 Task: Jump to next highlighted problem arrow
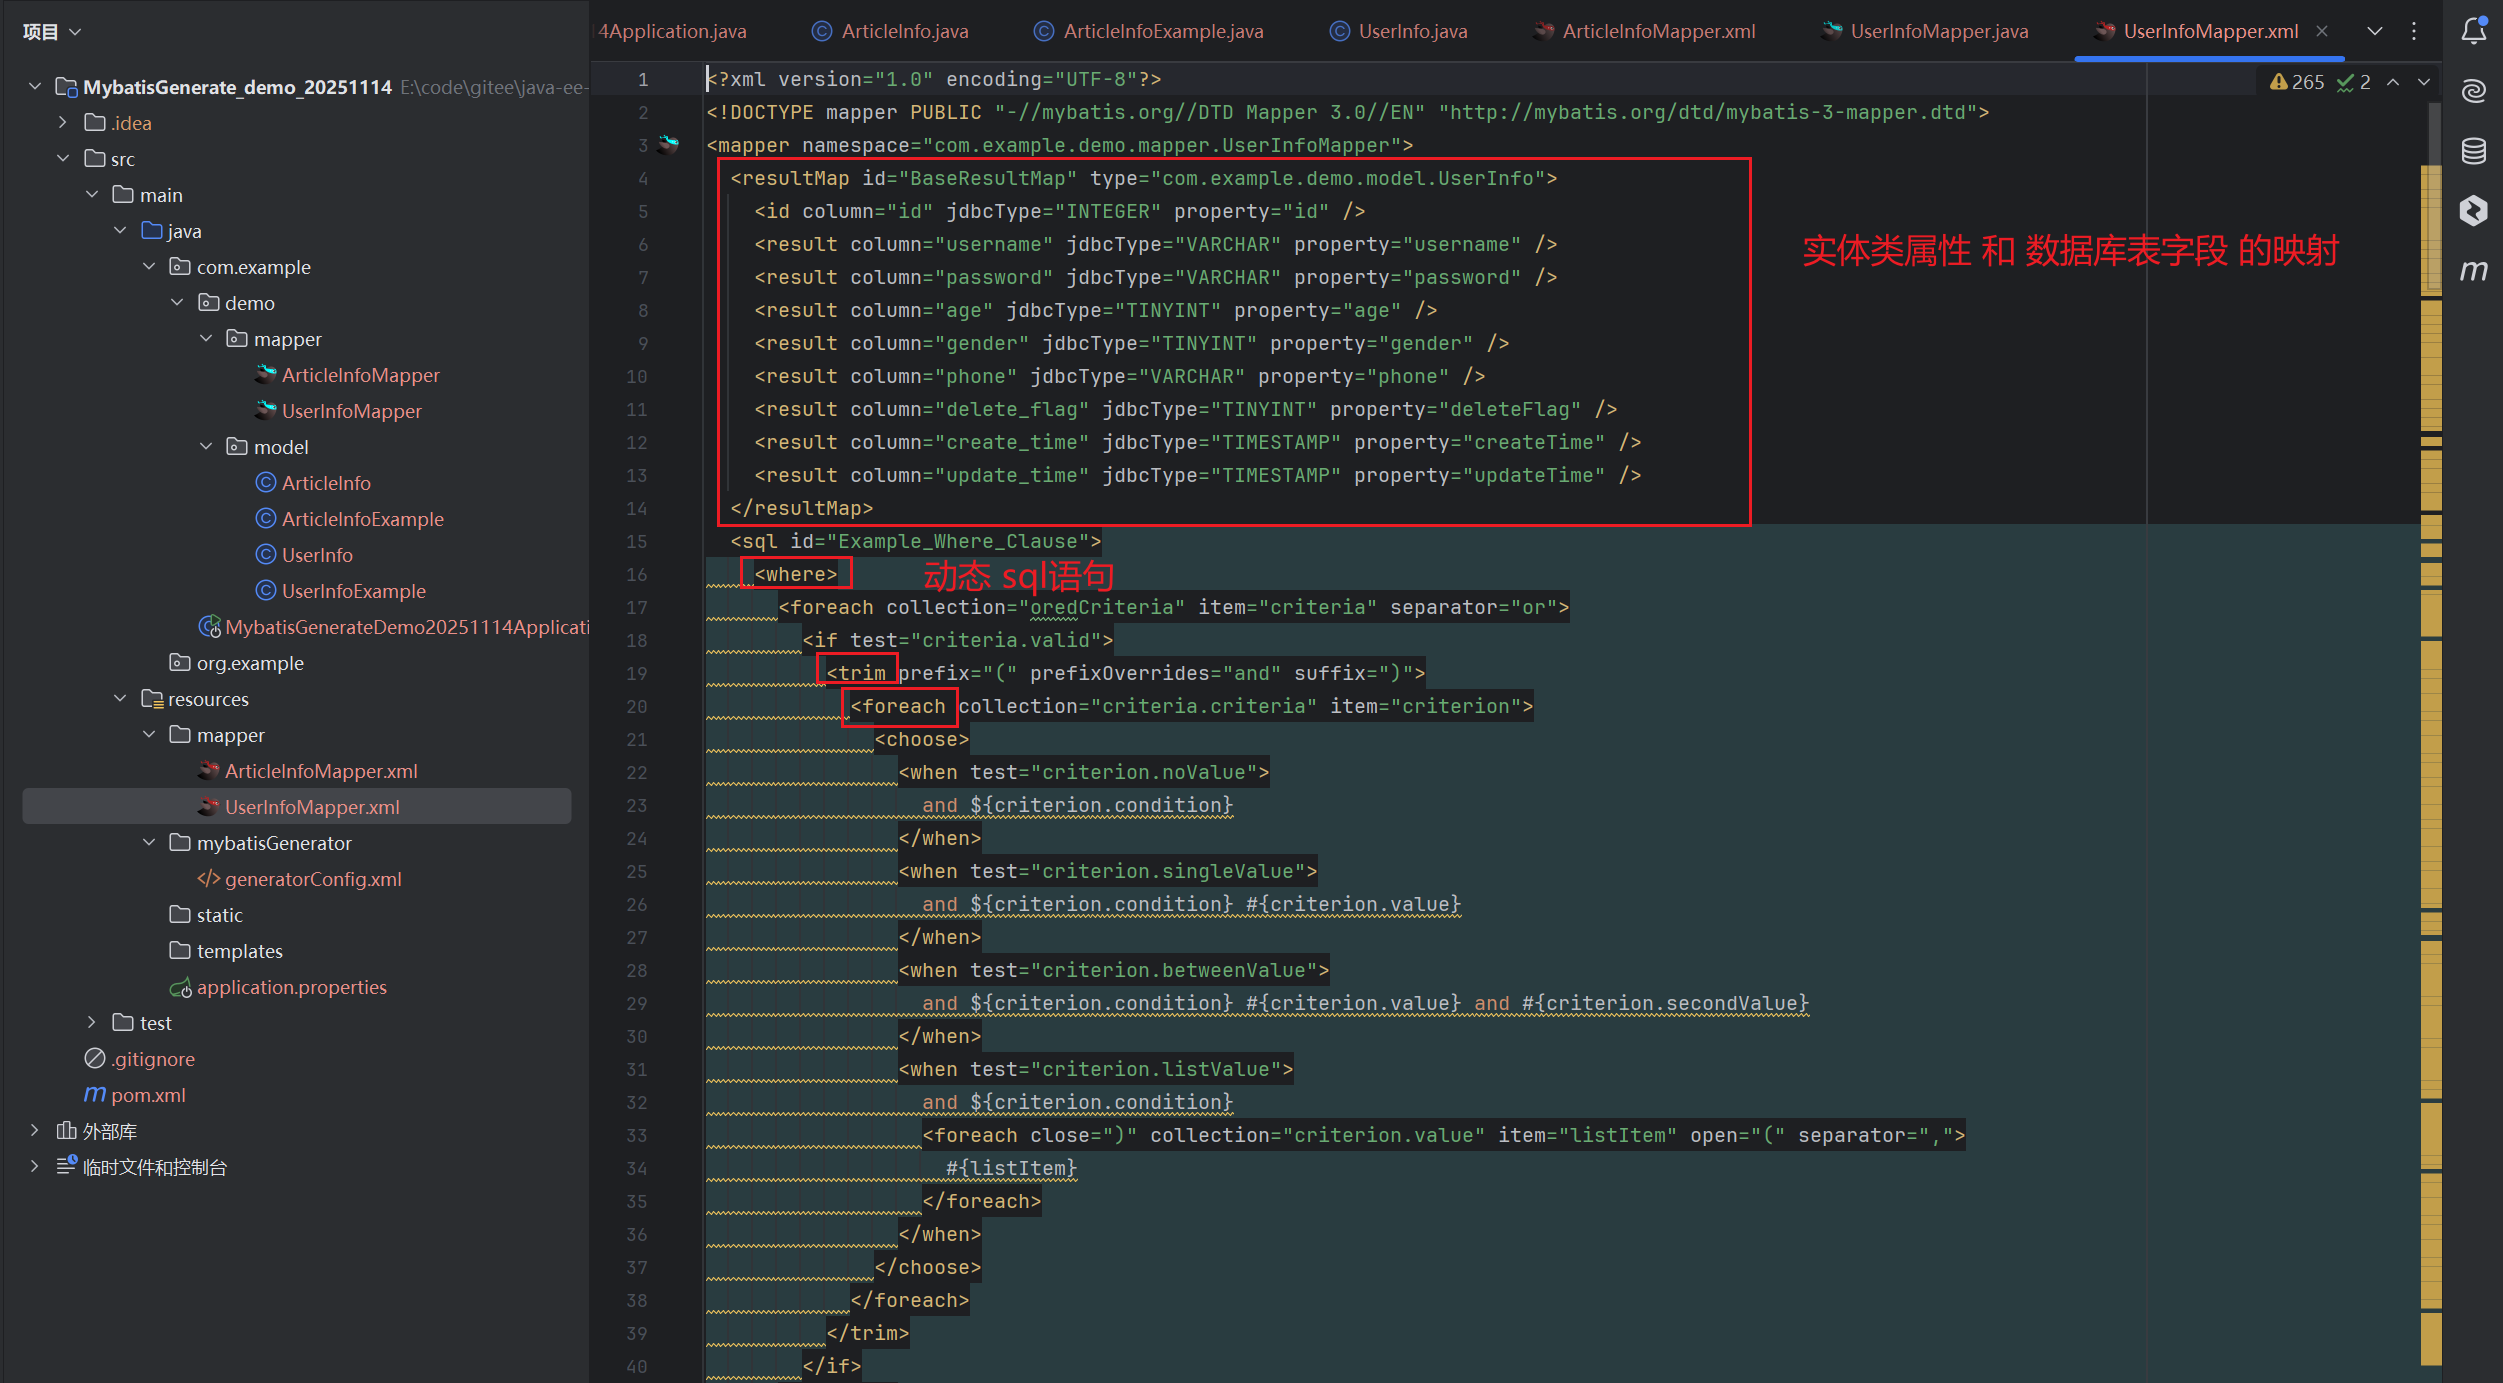pyautogui.click(x=2424, y=82)
